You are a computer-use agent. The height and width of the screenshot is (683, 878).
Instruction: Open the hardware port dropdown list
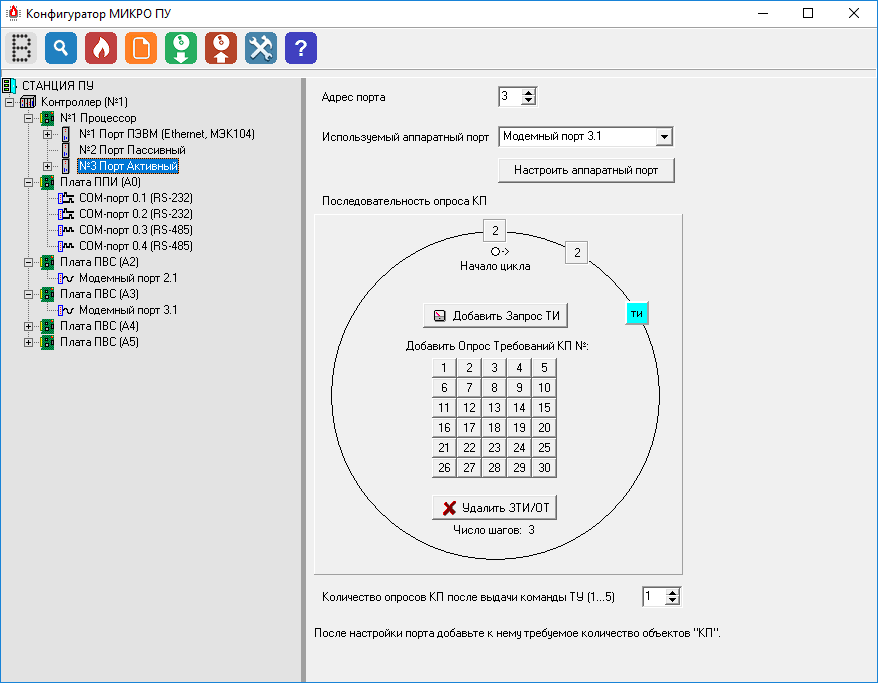coord(664,136)
